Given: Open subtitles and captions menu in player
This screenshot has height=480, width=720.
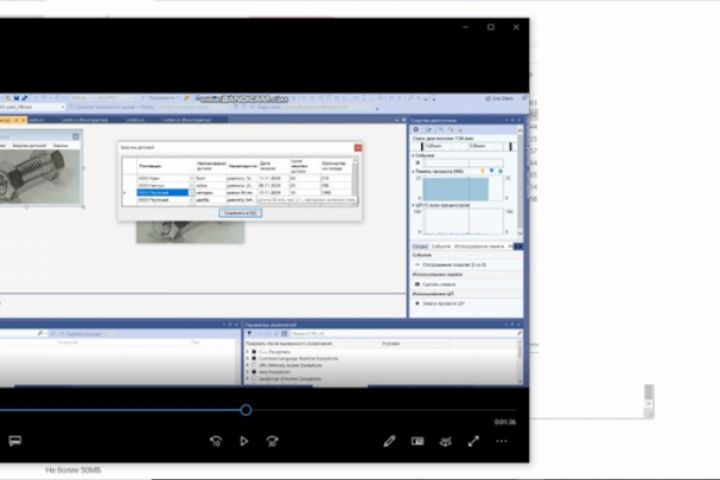Looking at the screenshot, I should (x=15, y=441).
